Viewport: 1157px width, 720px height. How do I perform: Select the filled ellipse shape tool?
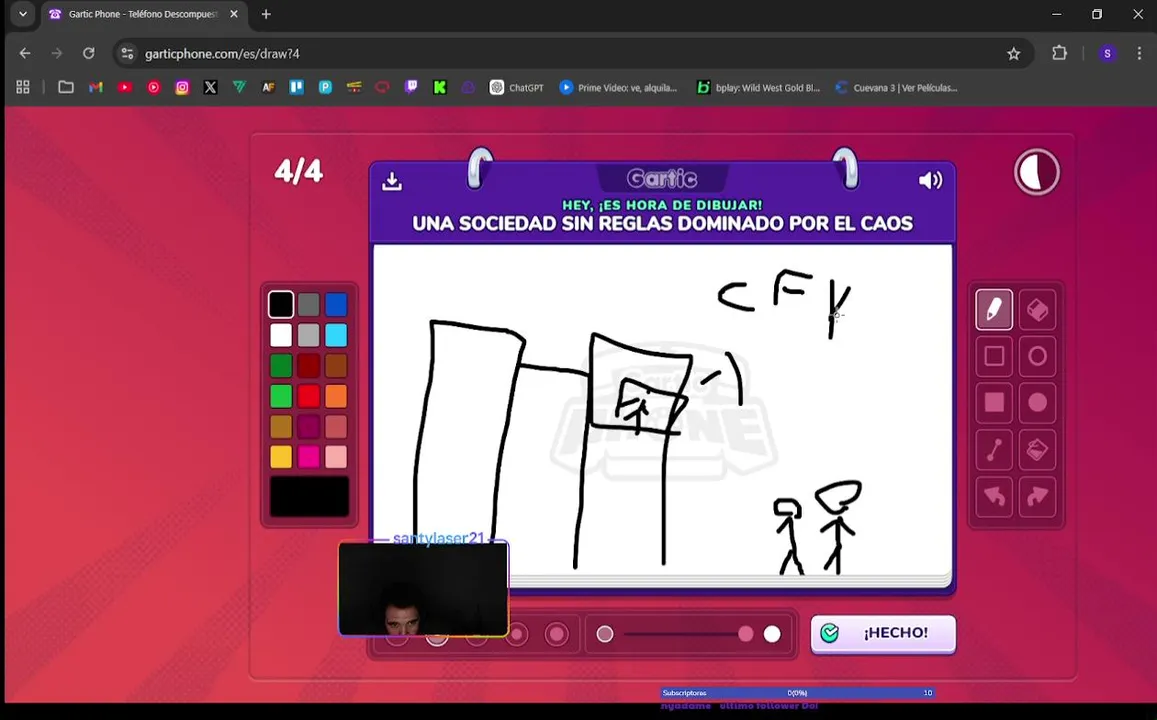click(x=1037, y=403)
